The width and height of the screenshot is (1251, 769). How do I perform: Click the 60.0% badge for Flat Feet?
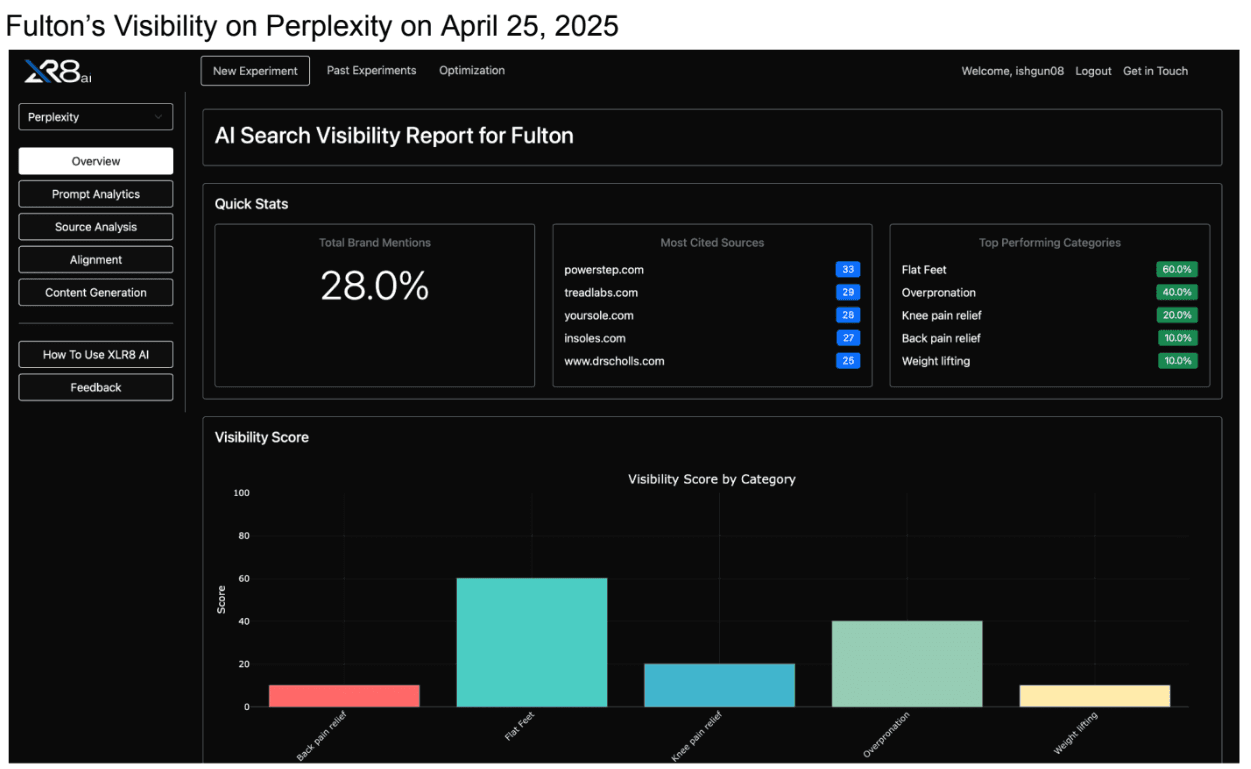[1177, 269]
